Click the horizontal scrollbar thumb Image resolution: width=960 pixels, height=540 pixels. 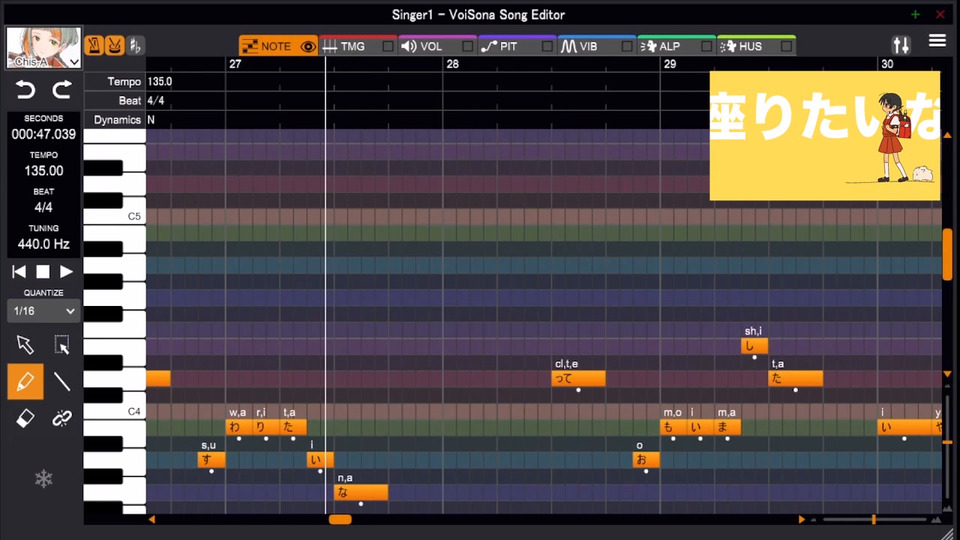pos(340,519)
